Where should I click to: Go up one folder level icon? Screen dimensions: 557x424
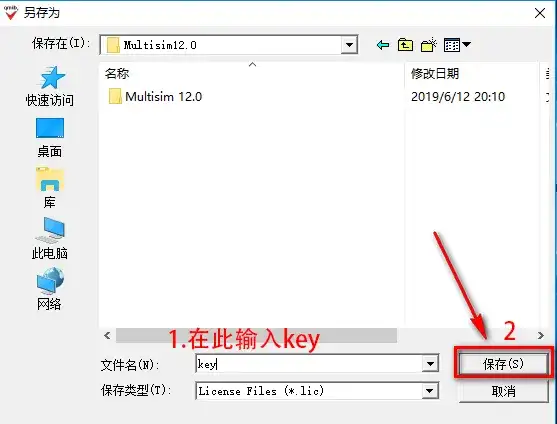[x=405, y=45]
